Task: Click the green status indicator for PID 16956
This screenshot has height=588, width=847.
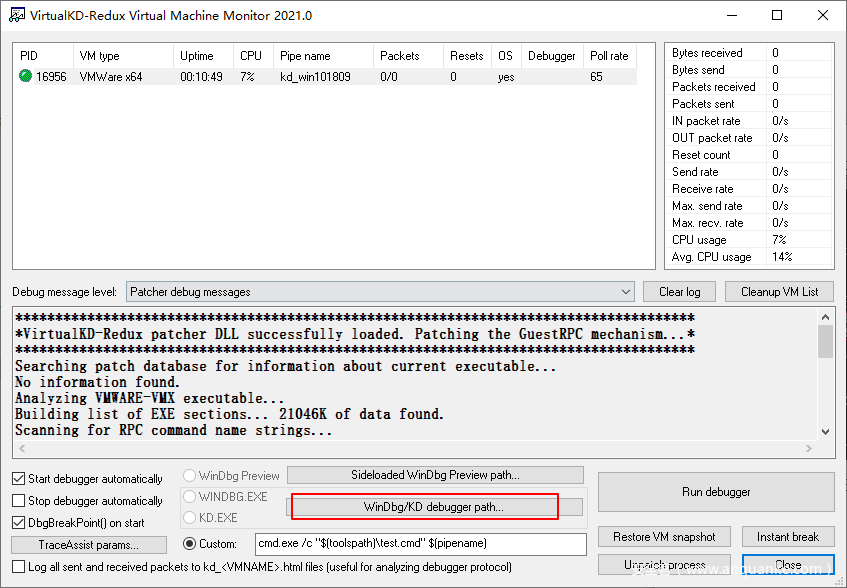Action: tap(25, 76)
